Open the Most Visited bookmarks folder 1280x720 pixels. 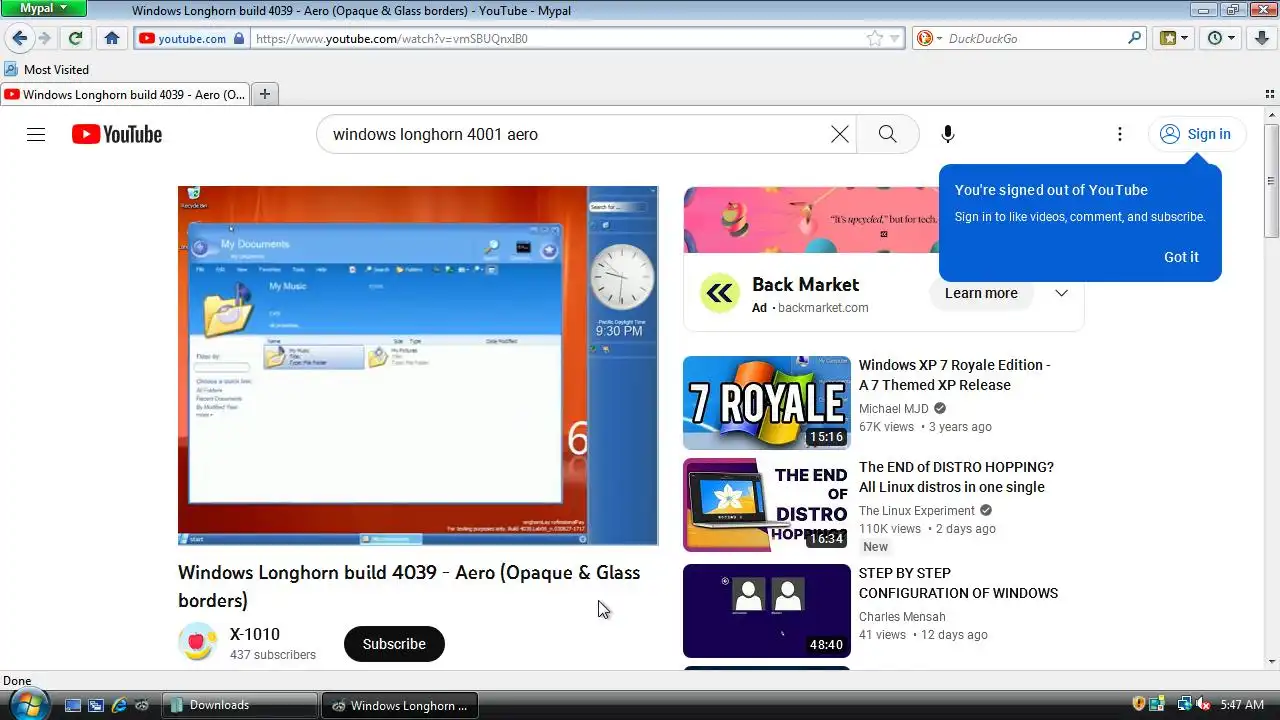click(x=47, y=69)
